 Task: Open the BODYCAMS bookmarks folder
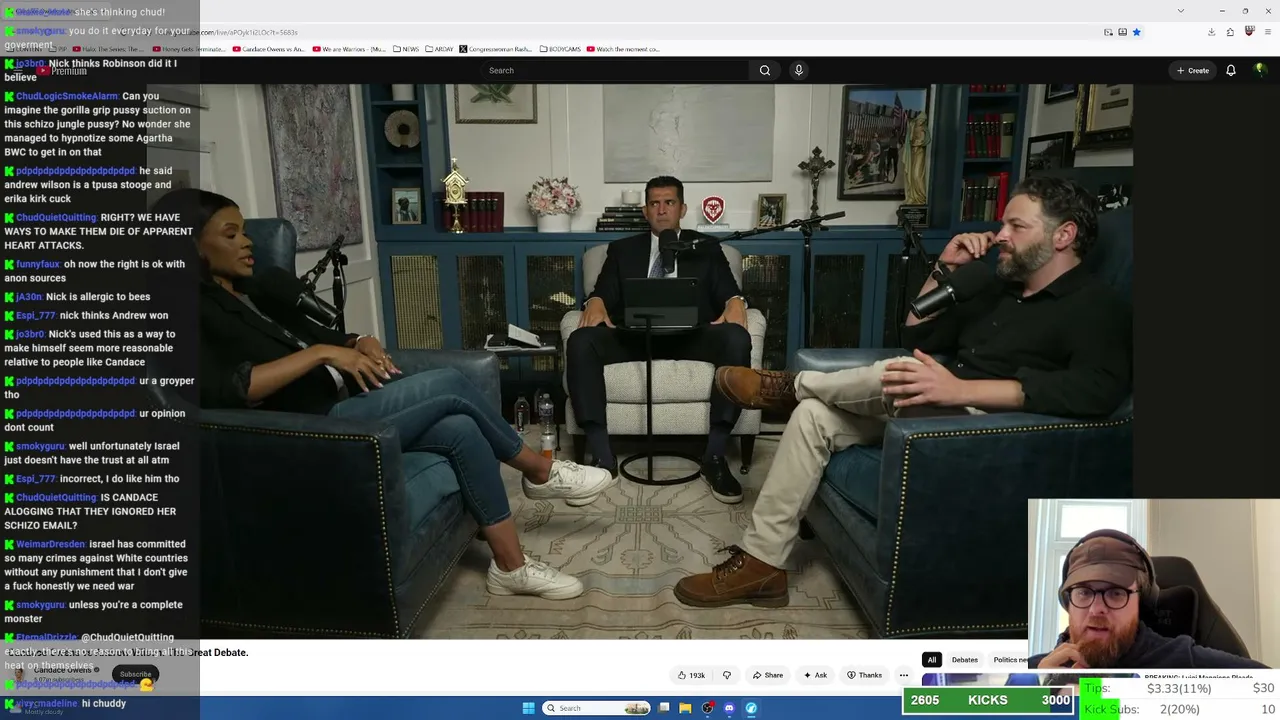(560, 49)
